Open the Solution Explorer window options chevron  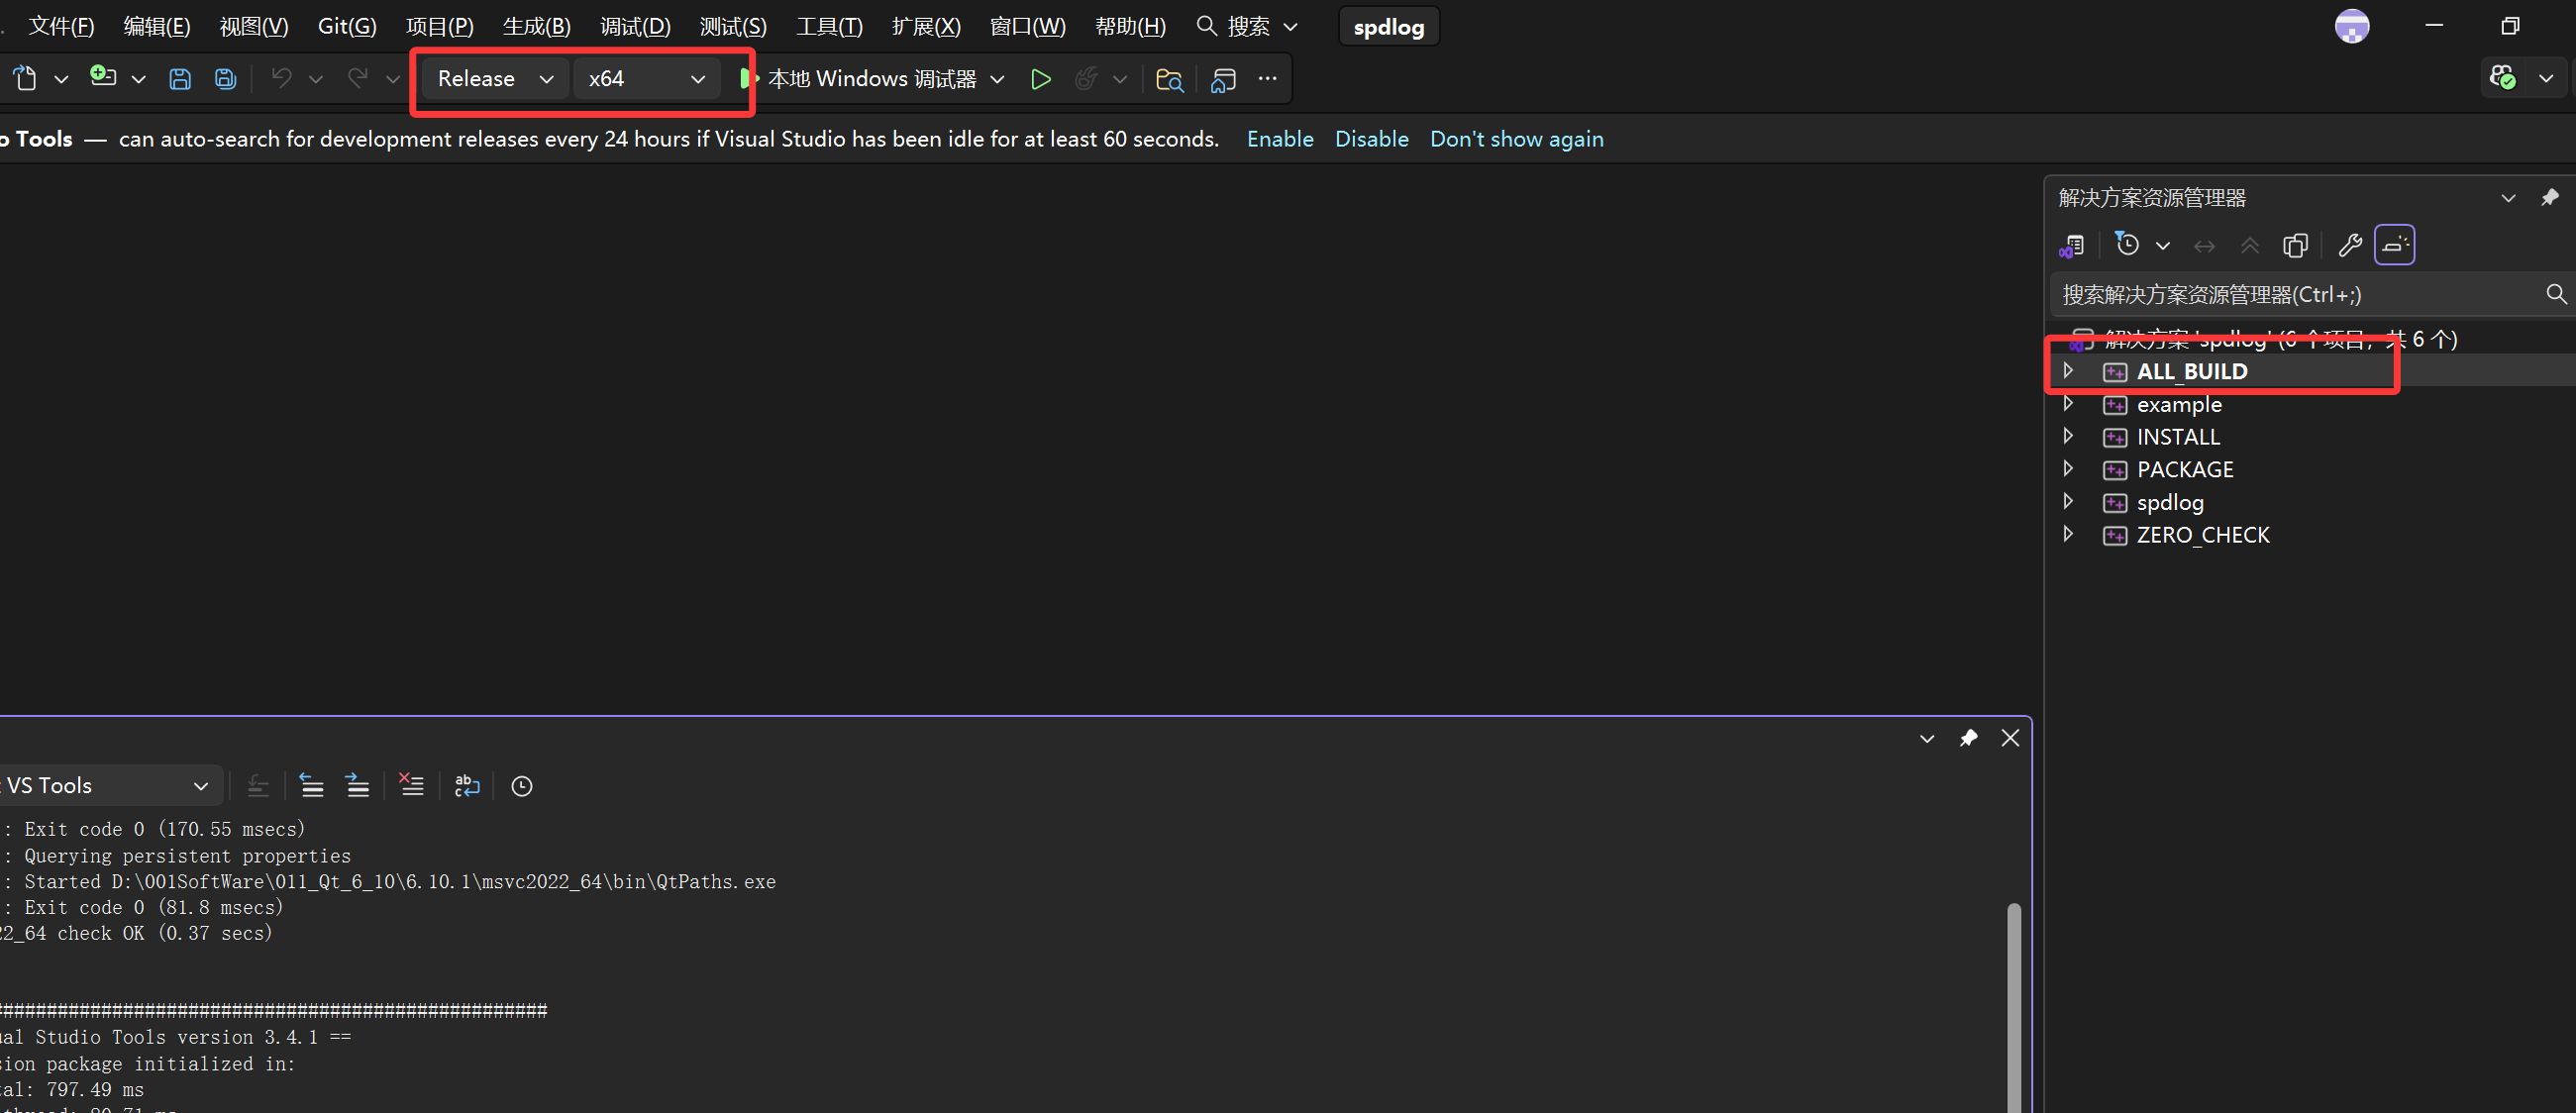[2508, 198]
